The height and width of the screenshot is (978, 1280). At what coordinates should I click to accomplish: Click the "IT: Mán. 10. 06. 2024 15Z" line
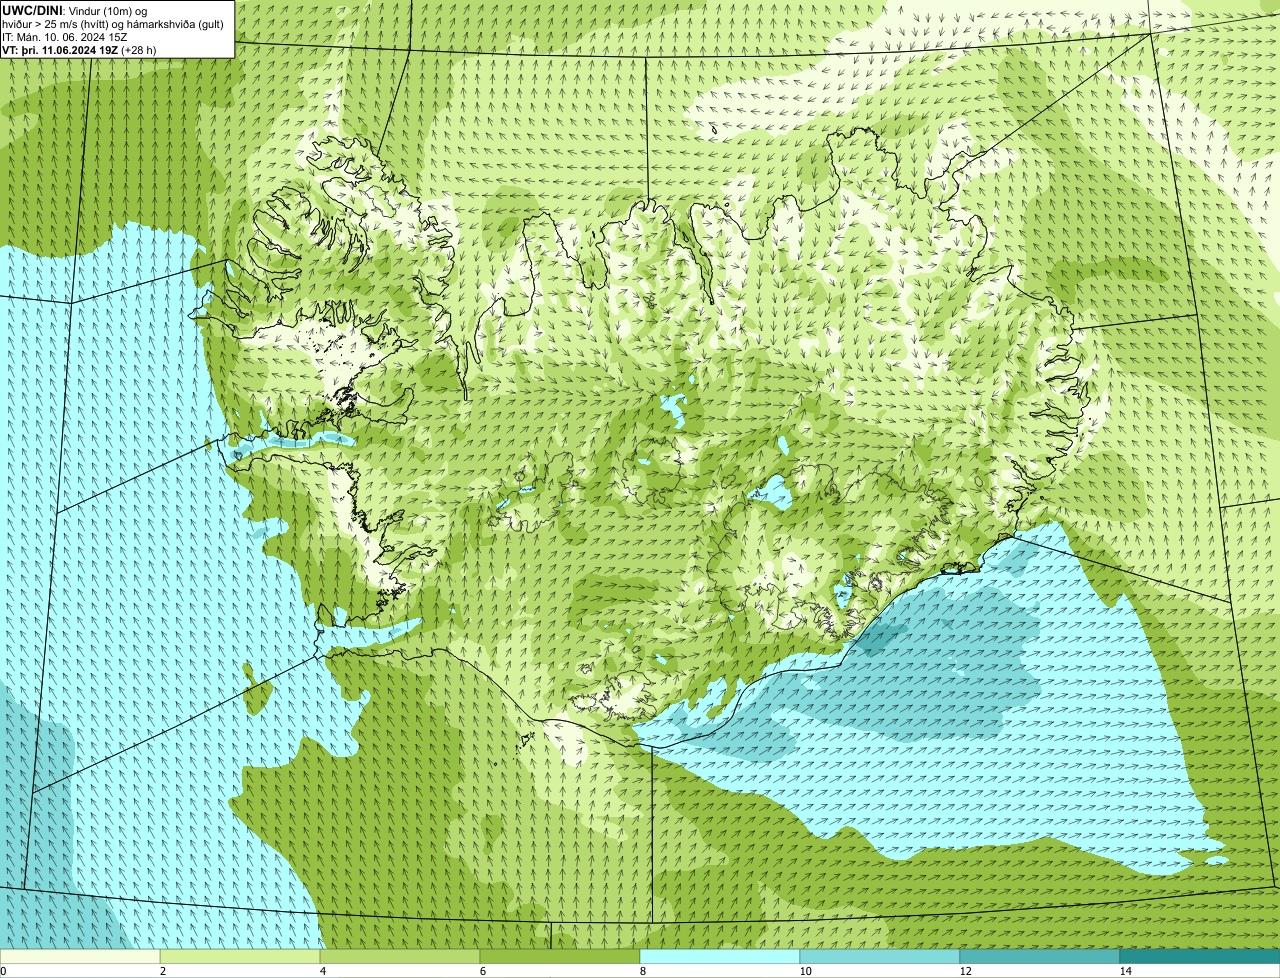click(65, 37)
